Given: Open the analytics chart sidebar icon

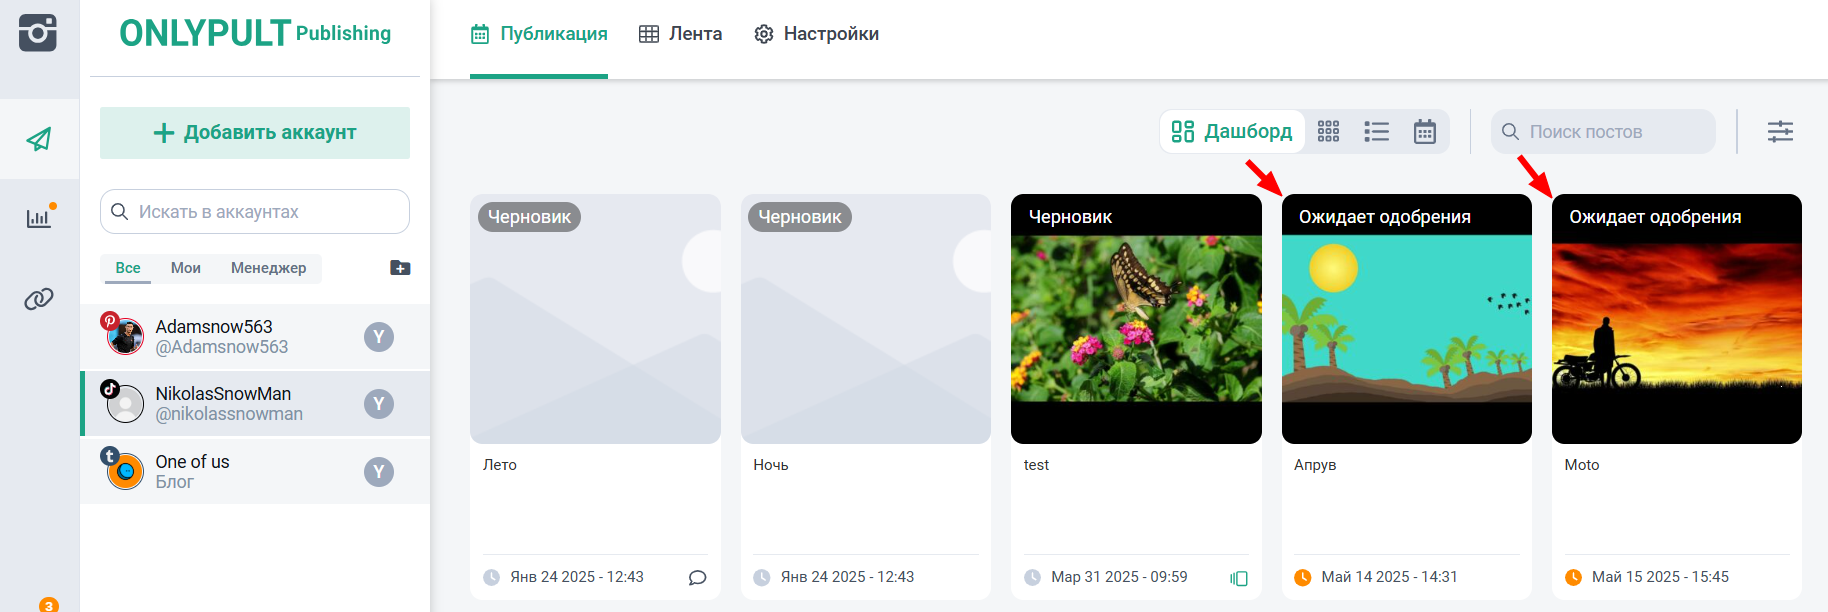Looking at the screenshot, I should click(39, 218).
